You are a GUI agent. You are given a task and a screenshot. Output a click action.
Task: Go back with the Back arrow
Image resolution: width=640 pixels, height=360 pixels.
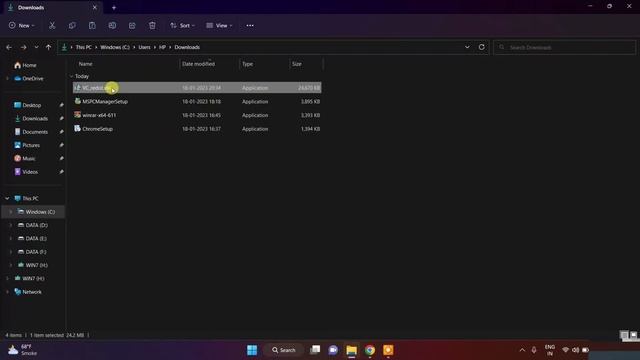click(x=9, y=47)
